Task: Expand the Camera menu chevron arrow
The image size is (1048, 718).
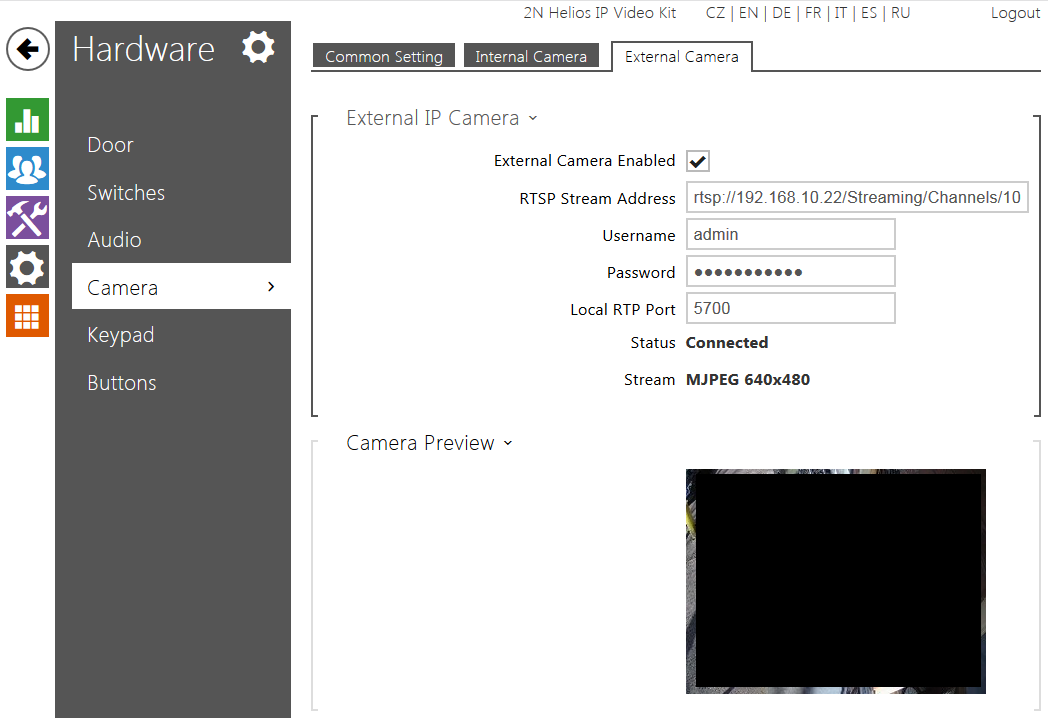Action: click(271, 288)
